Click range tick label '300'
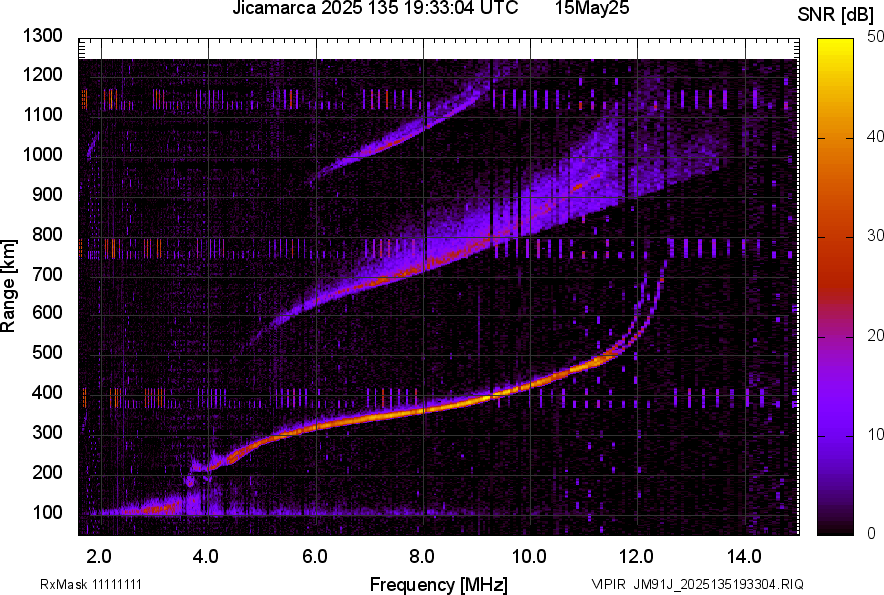This screenshot has width=884, height=595. 47,432
